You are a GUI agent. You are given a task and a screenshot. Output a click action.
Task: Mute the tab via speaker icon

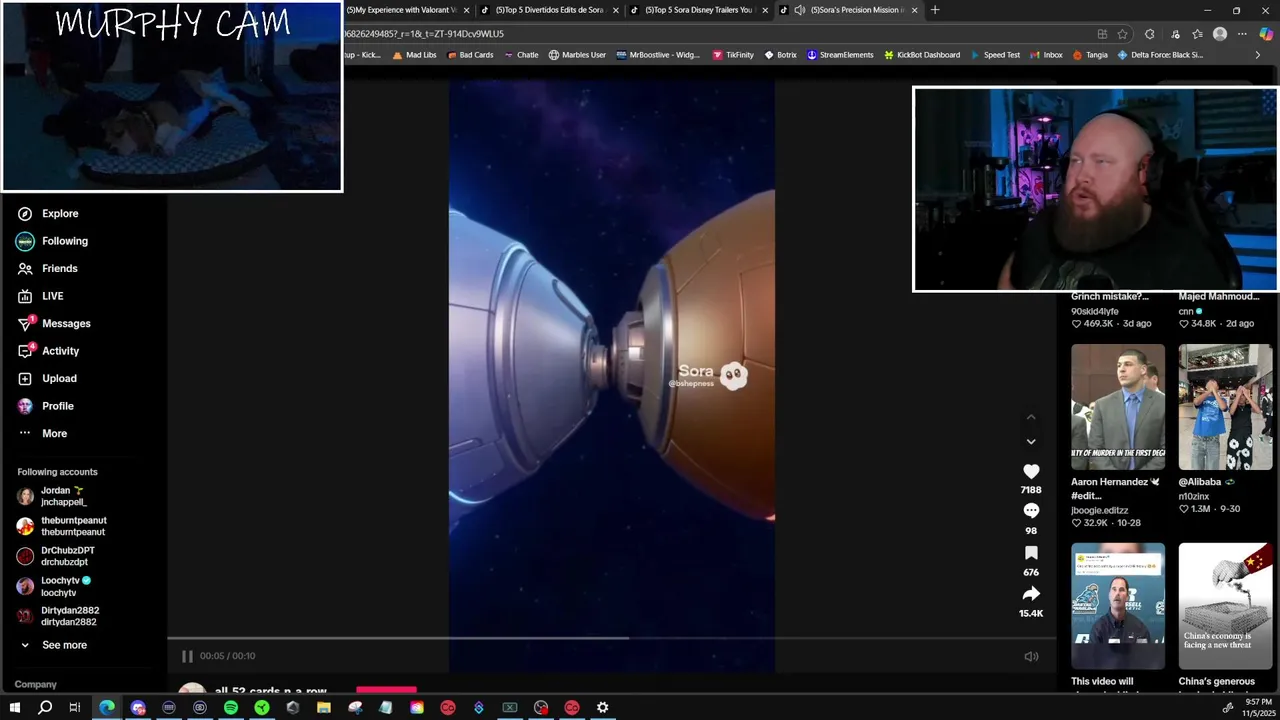(x=799, y=10)
